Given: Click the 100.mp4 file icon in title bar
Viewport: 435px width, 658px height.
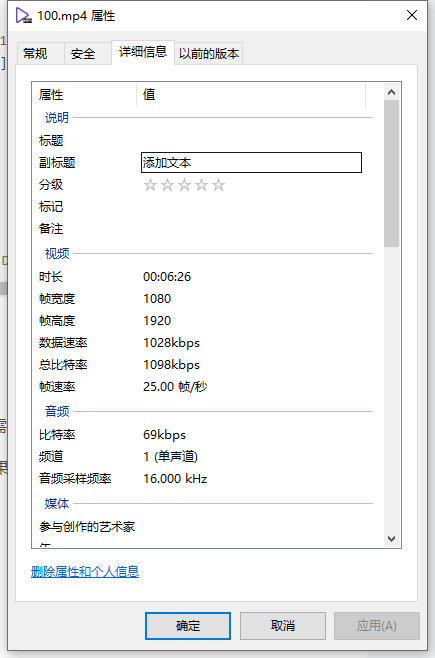Looking at the screenshot, I should pyautogui.click(x=23, y=16).
